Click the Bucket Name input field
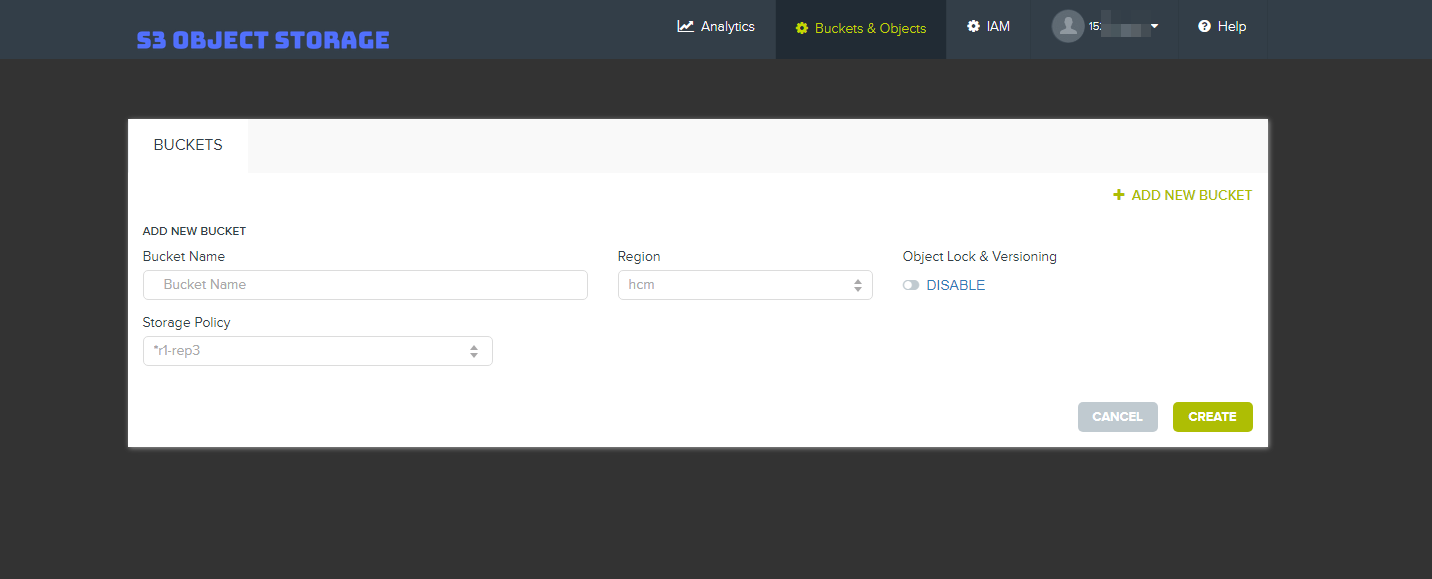The width and height of the screenshot is (1432, 579). (x=365, y=285)
